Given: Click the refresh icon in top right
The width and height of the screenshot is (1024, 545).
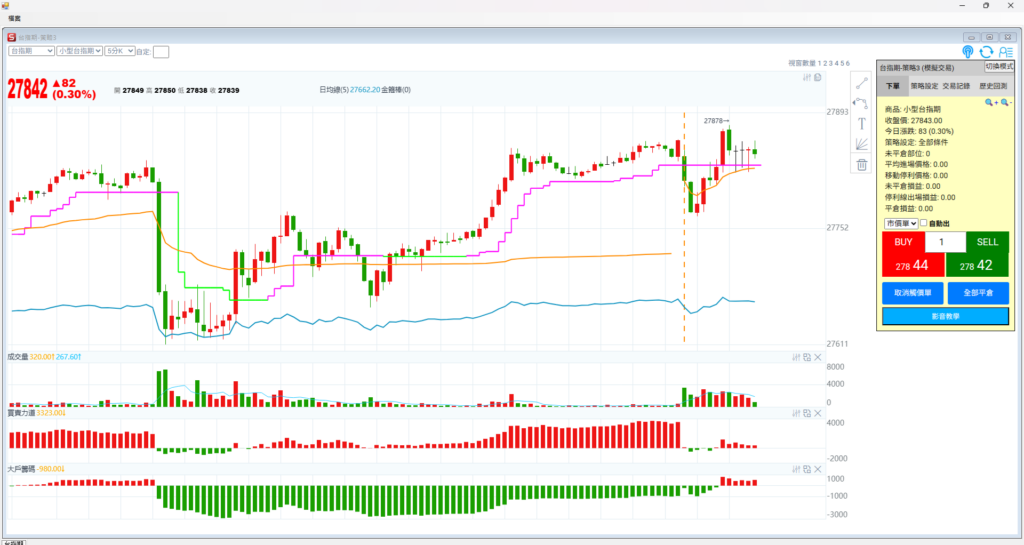Looking at the screenshot, I should point(986,52).
